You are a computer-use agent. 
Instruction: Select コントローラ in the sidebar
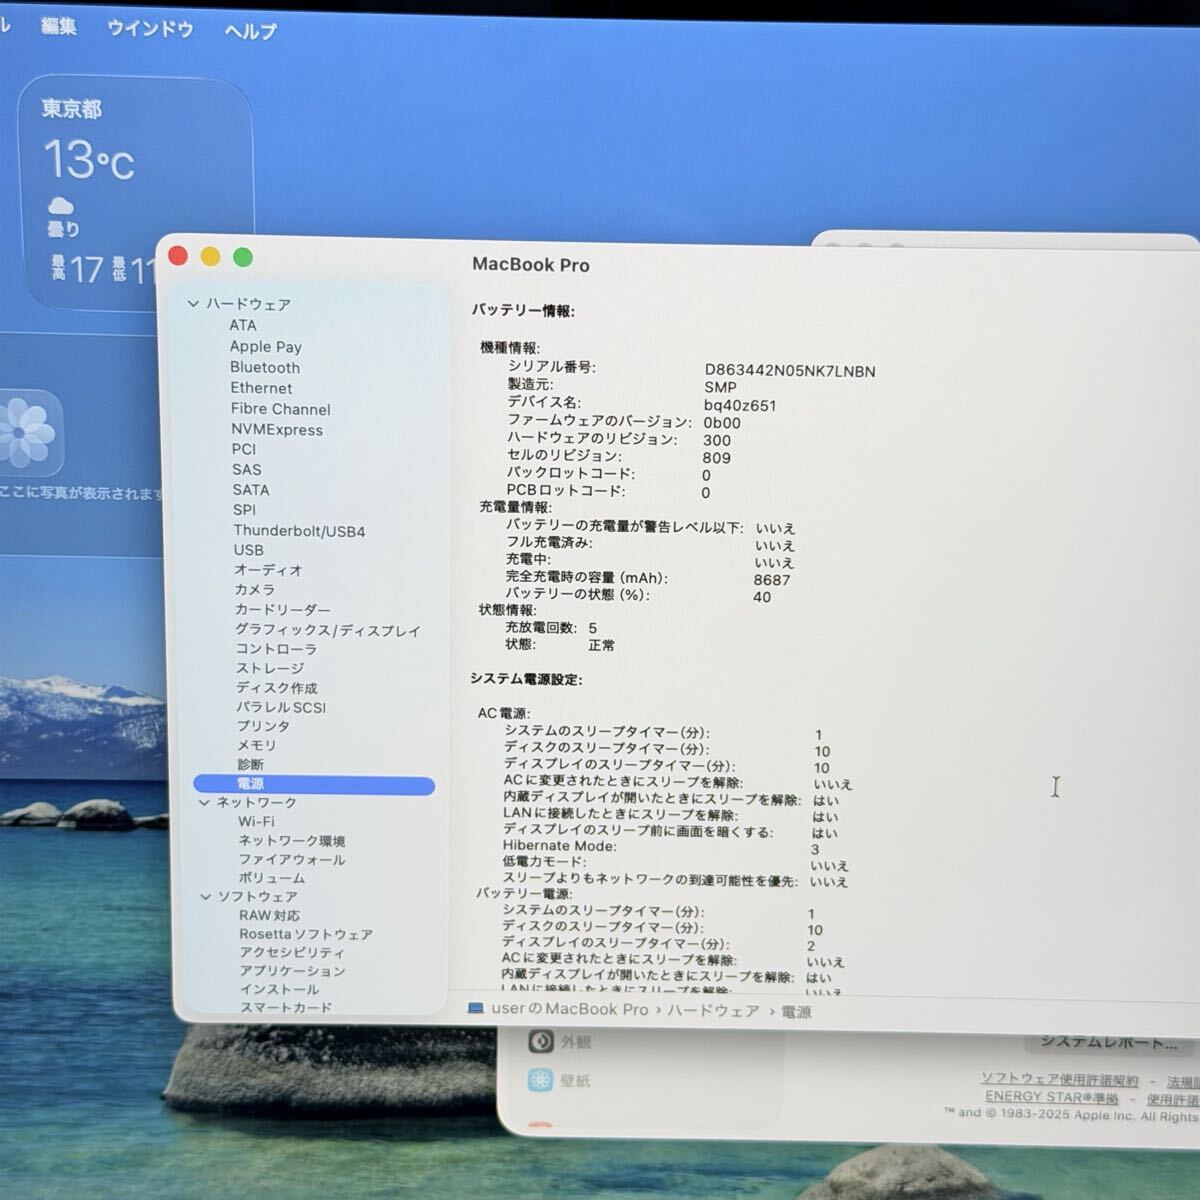point(276,649)
